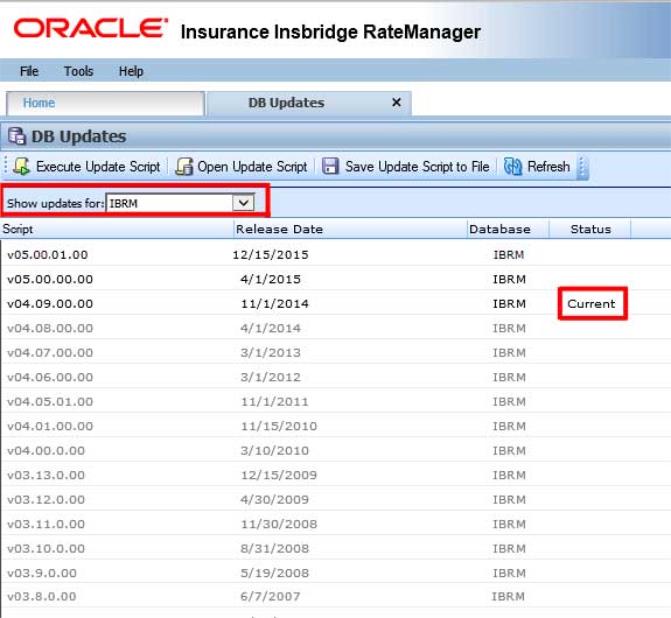Screen dimensions: 671x618
Task: Click the toolbar overflow grip
Action: point(582,167)
